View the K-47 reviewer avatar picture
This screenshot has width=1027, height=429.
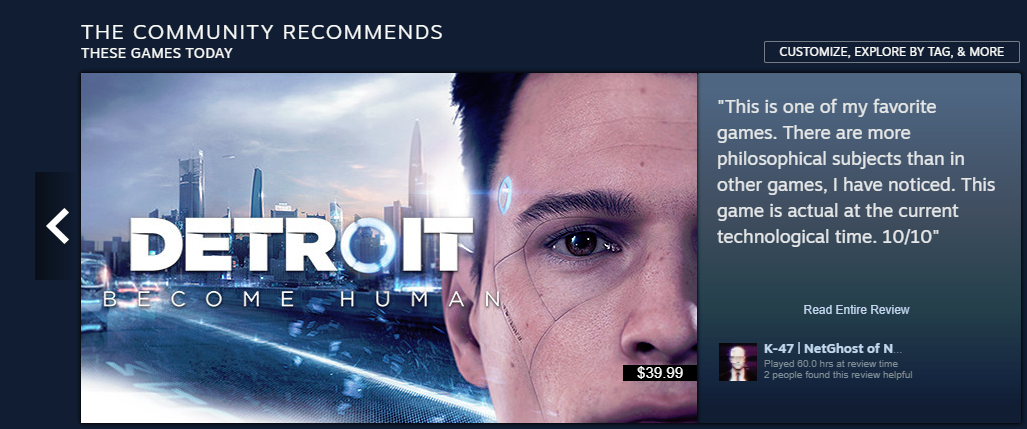(738, 362)
